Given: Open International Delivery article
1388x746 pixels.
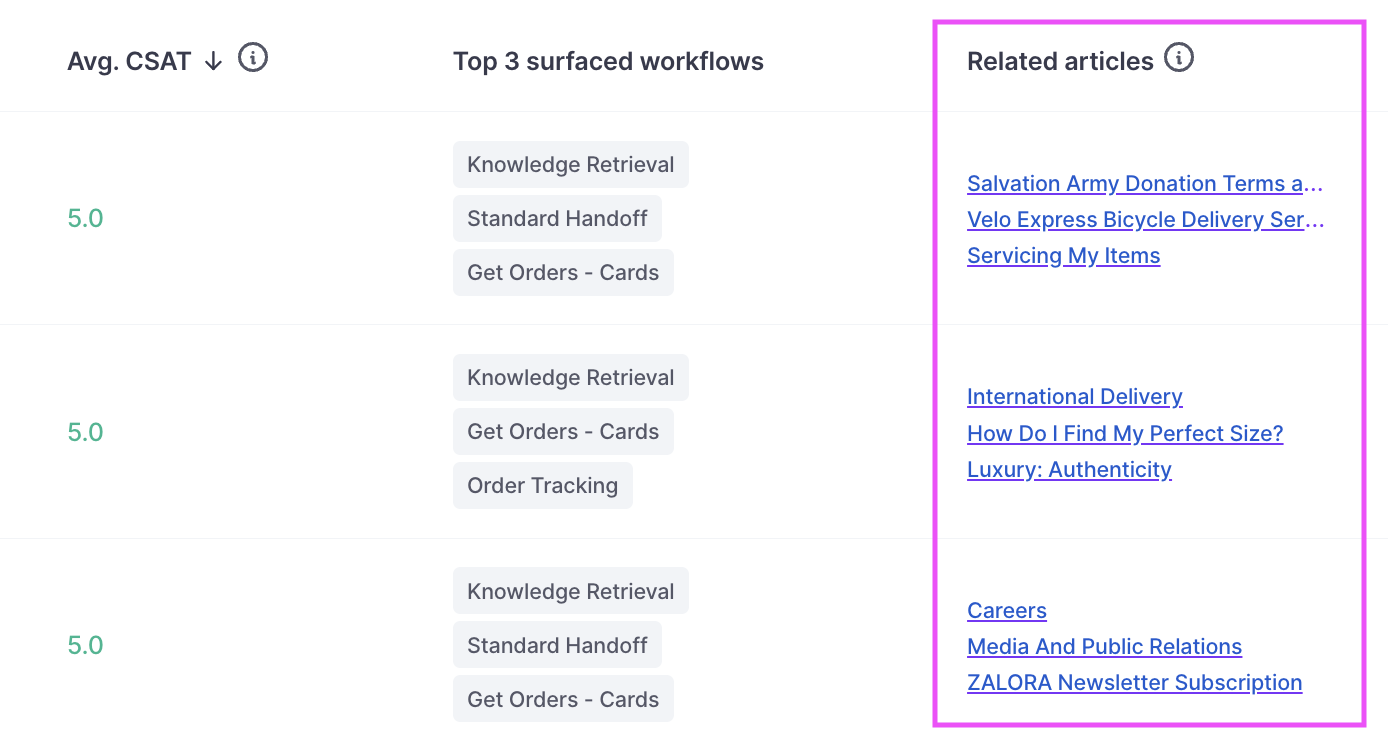Looking at the screenshot, I should [1075, 396].
